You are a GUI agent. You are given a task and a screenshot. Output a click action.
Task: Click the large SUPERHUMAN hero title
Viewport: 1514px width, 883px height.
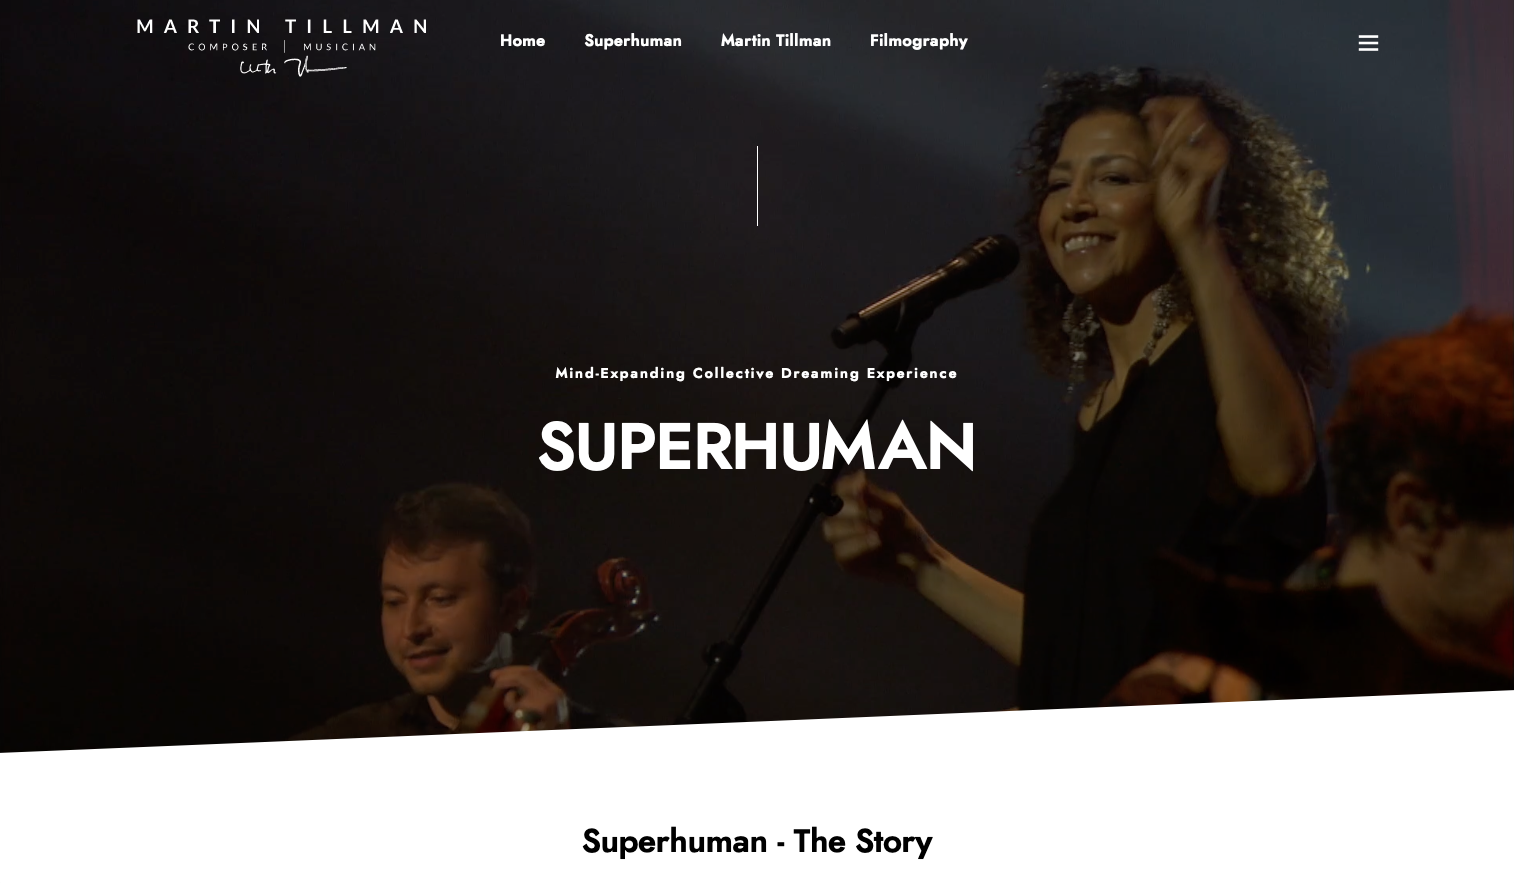757,446
